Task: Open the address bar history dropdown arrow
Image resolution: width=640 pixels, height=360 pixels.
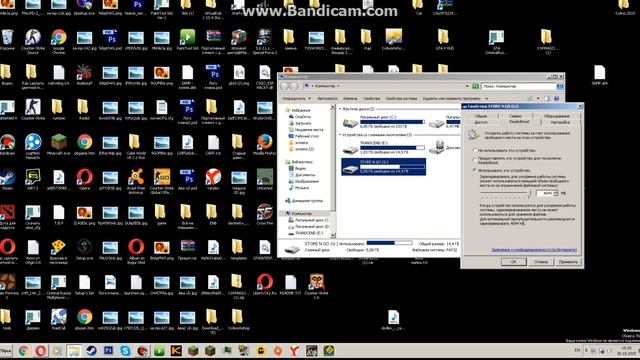Action: (x=467, y=86)
